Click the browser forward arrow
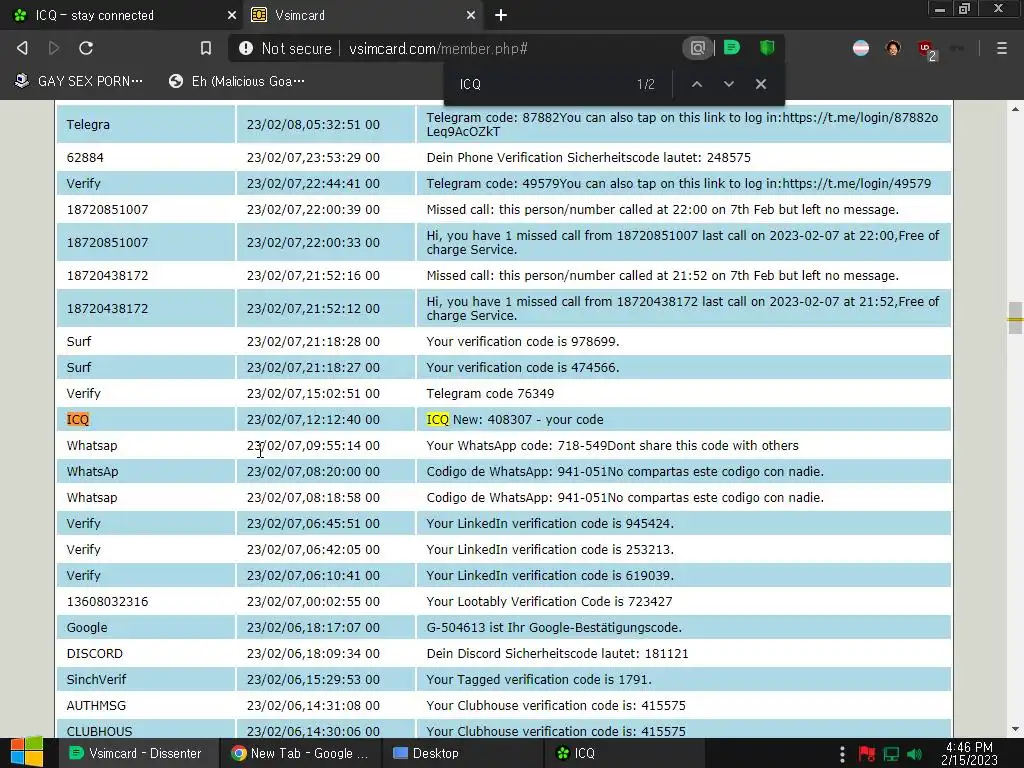Viewport: 1024px width, 768px height. (54, 48)
